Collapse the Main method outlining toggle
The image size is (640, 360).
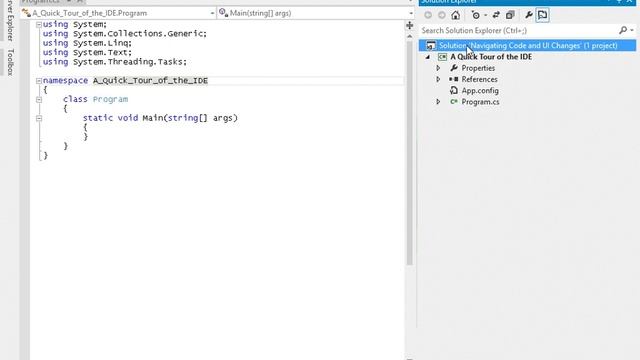click(39, 118)
